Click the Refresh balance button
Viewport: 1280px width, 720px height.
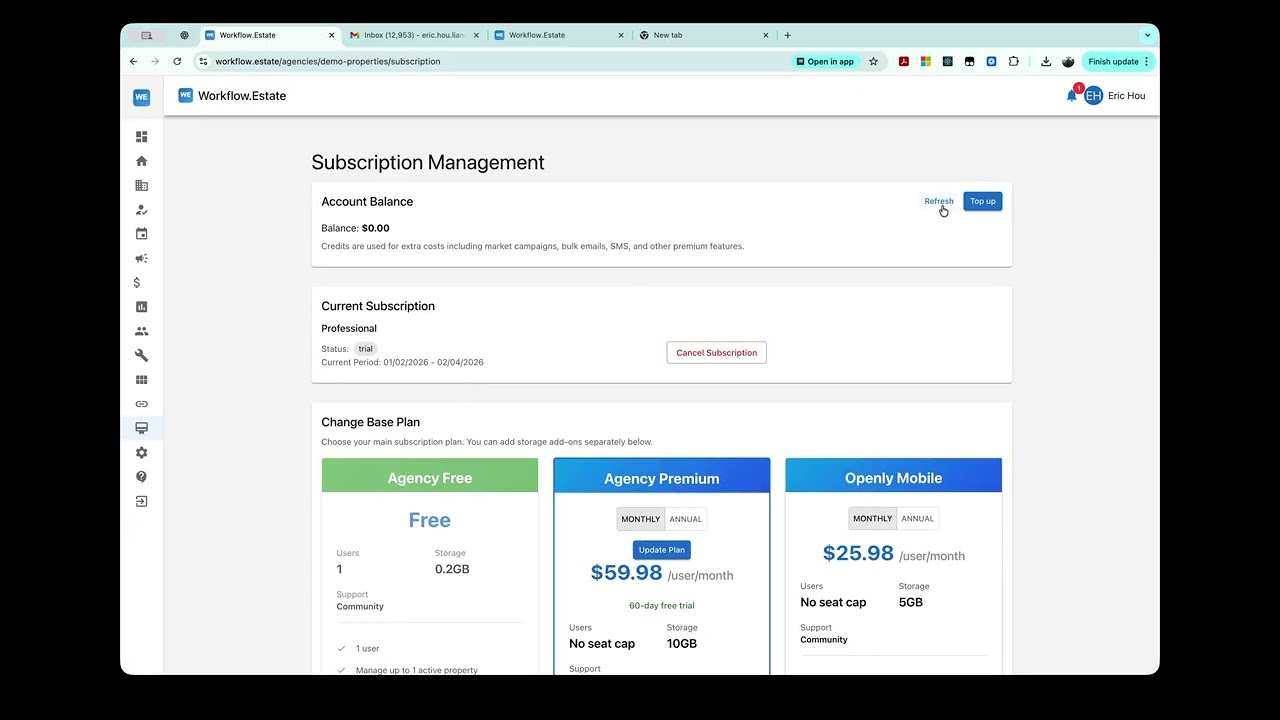coord(939,201)
